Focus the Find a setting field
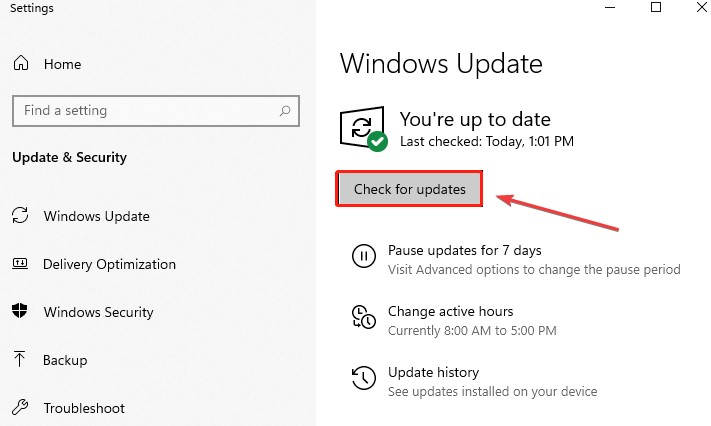Viewport: 711px width, 426px height. pyautogui.click(x=156, y=111)
